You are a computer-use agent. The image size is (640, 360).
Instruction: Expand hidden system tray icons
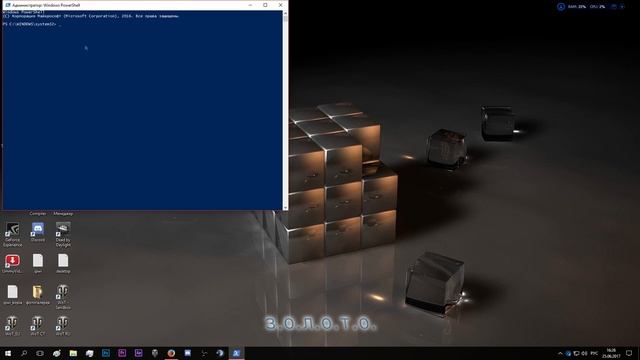click(560, 353)
